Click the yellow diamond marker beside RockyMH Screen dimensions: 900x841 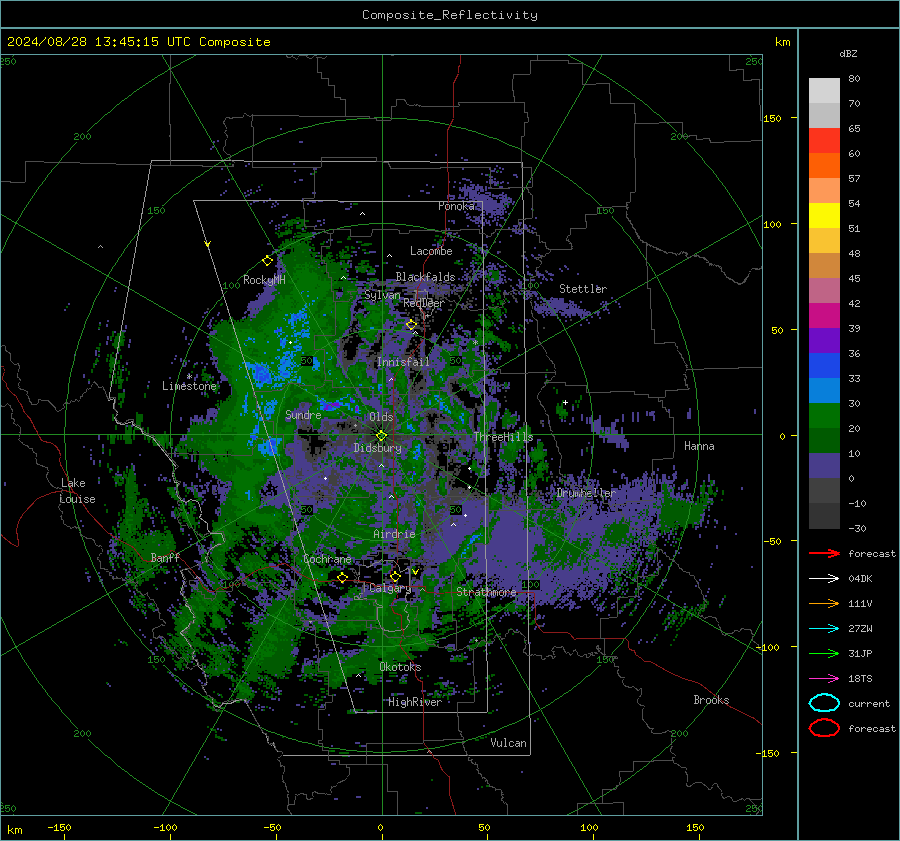pos(267,261)
